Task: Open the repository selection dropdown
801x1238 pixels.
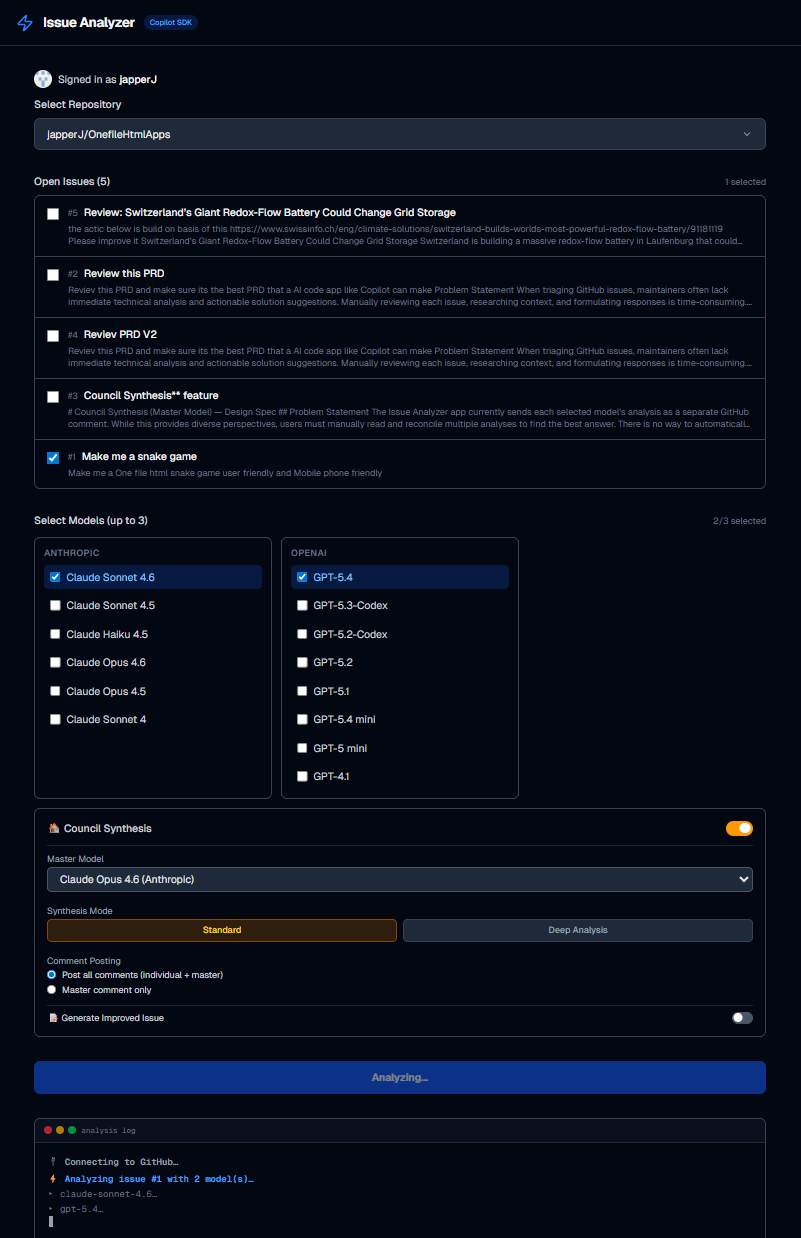Action: pyautogui.click(x=400, y=133)
